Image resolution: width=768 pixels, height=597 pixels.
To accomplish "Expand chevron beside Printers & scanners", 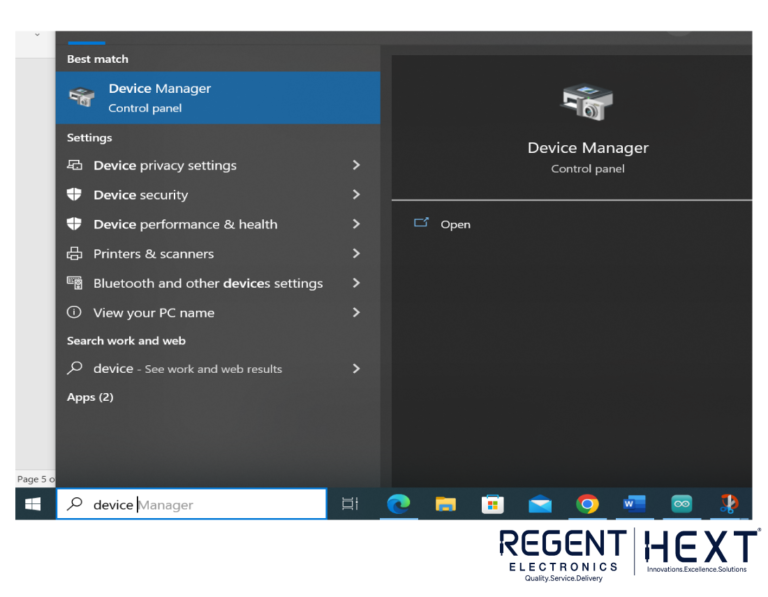I will [x=356, y=254].
